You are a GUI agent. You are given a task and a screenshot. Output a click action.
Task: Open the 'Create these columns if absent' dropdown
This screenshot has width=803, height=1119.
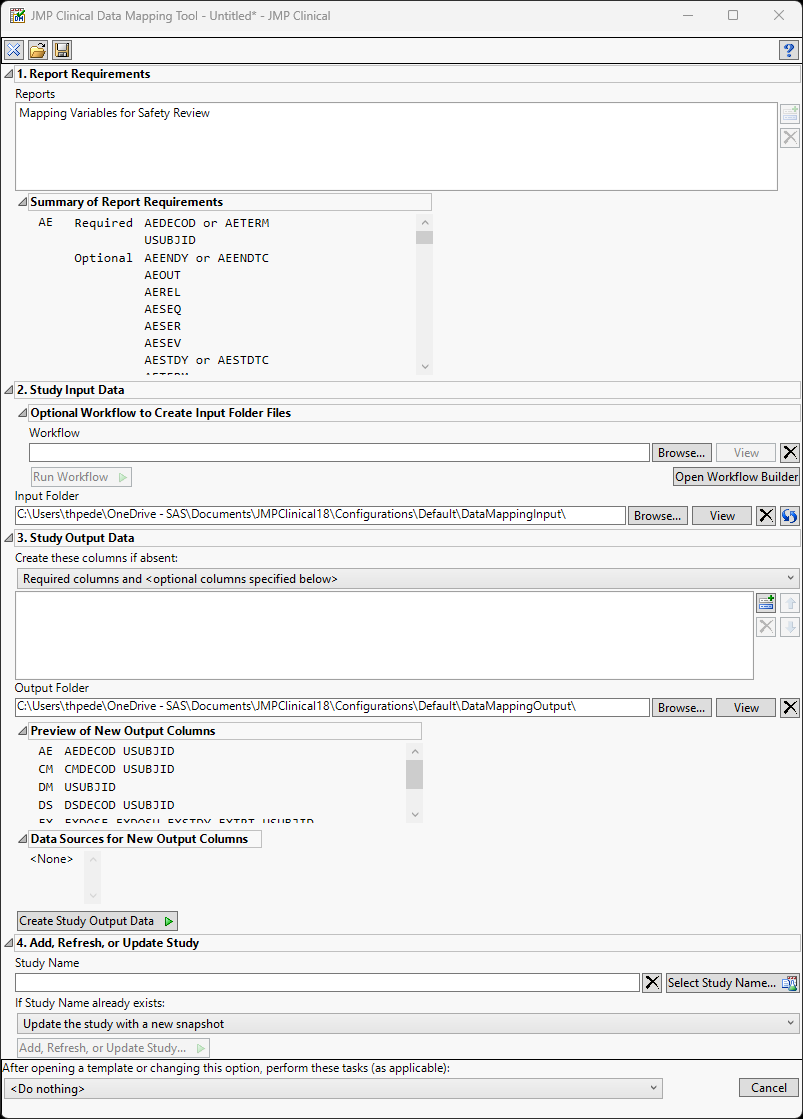[408, 579]
